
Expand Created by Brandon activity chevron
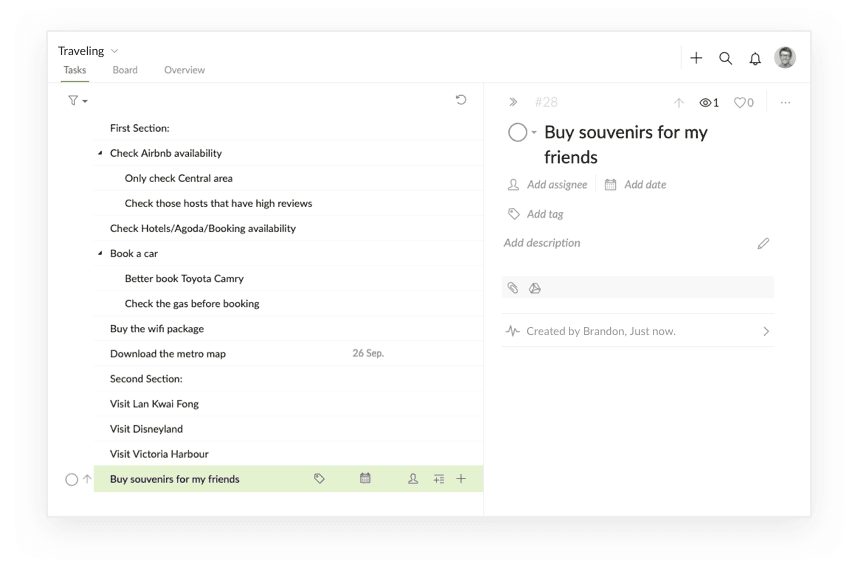[766, 331]
